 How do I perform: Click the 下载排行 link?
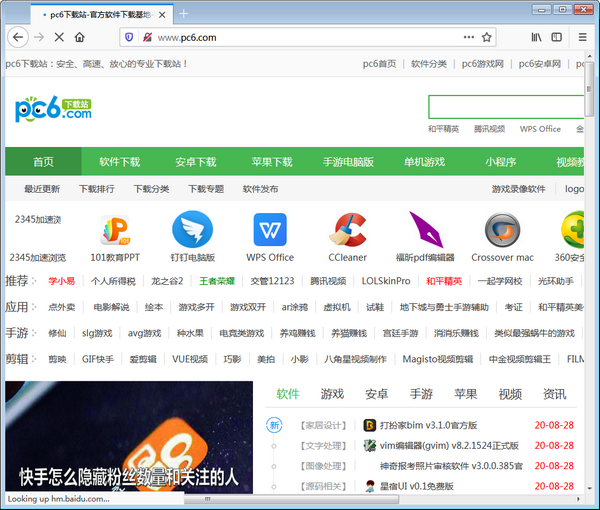[x=97, y=188]
